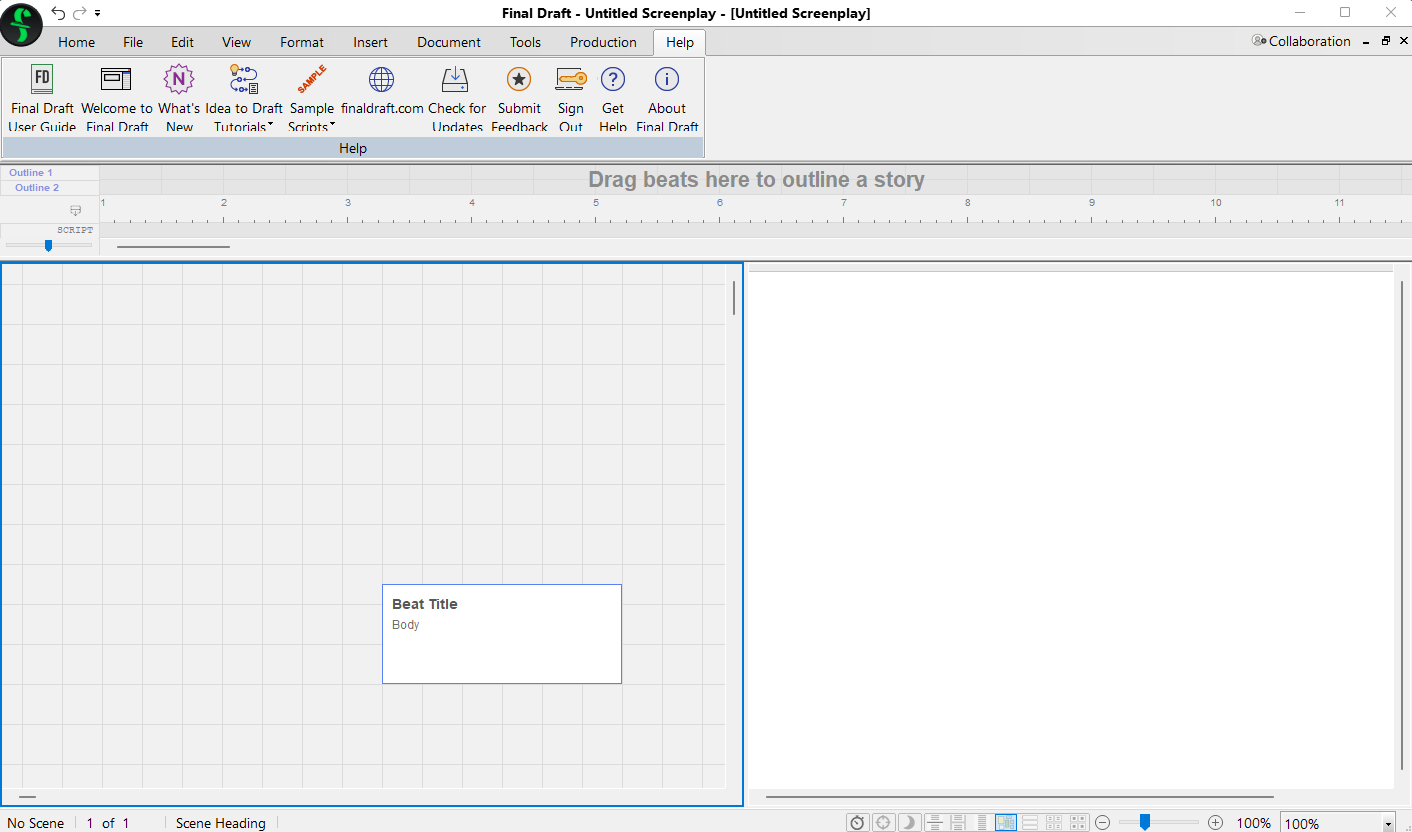Switch to the four-card grid view icon

click(x=1078, y=822)
